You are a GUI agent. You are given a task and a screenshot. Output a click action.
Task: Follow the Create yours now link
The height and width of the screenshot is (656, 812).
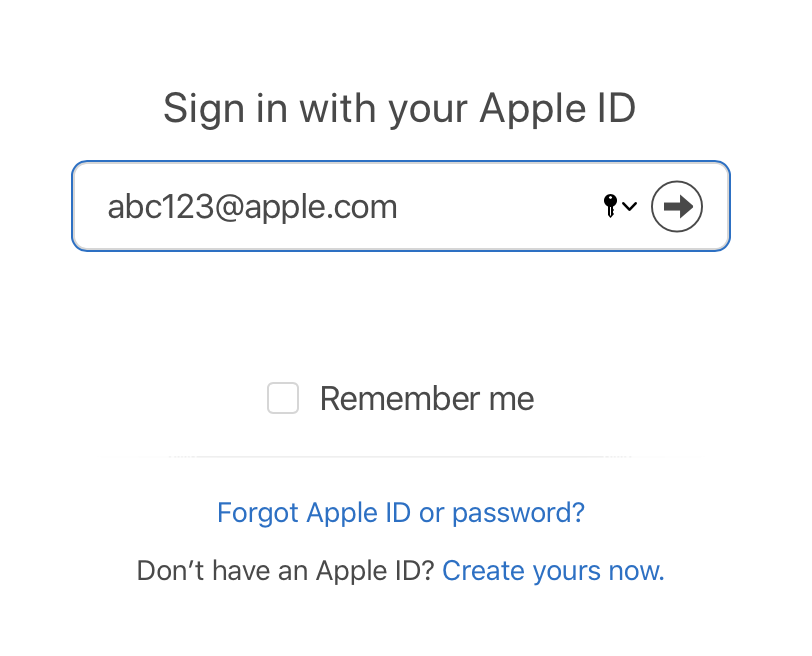[x=553, y=571]
